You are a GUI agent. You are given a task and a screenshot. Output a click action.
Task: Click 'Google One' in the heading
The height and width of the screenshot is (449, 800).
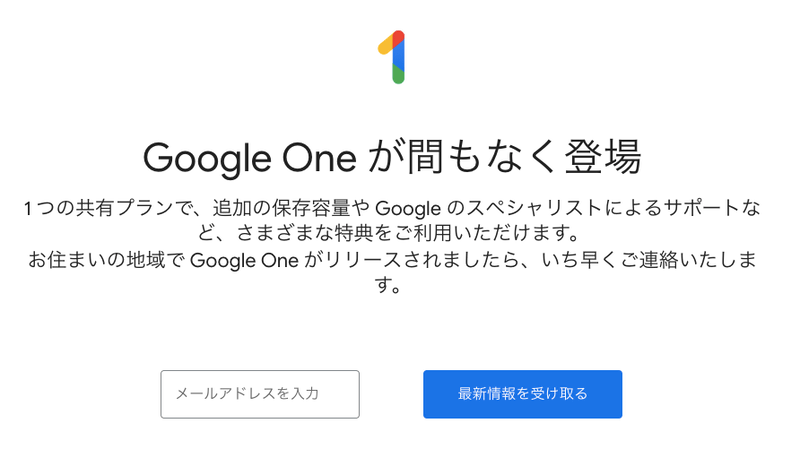click(x=251, y=157)
